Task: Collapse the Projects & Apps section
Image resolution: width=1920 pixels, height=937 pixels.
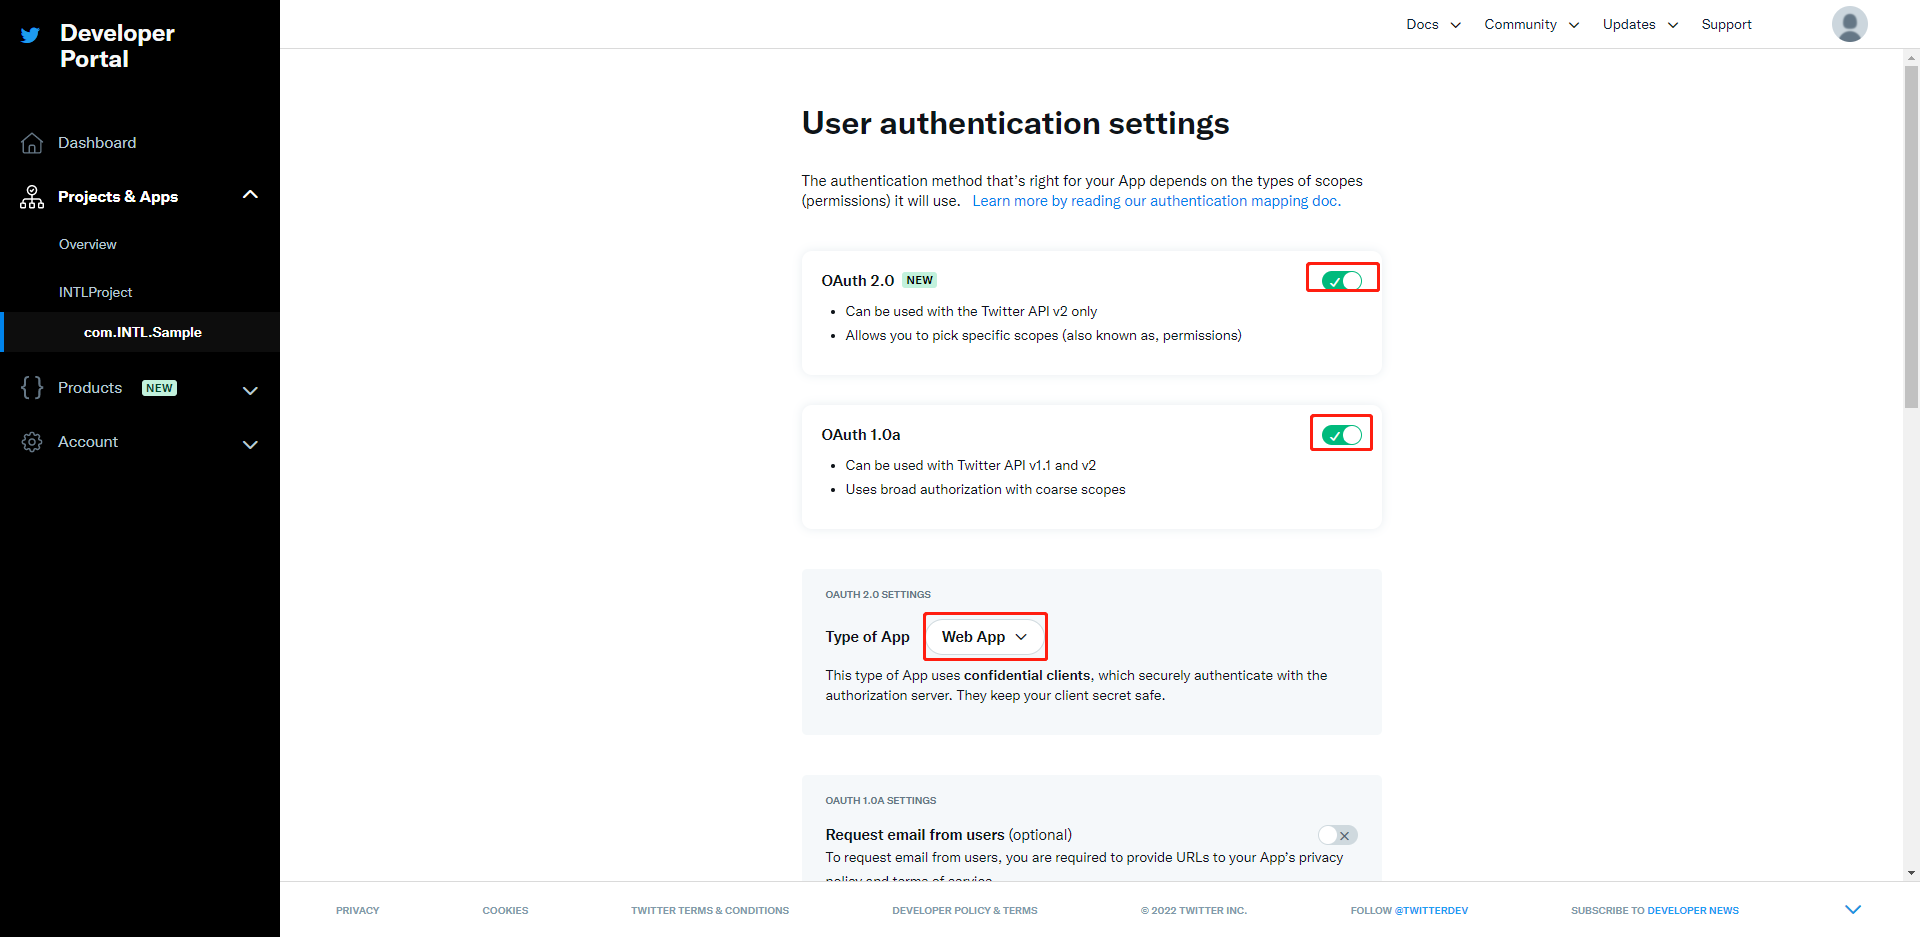Action: click(250, 194)
